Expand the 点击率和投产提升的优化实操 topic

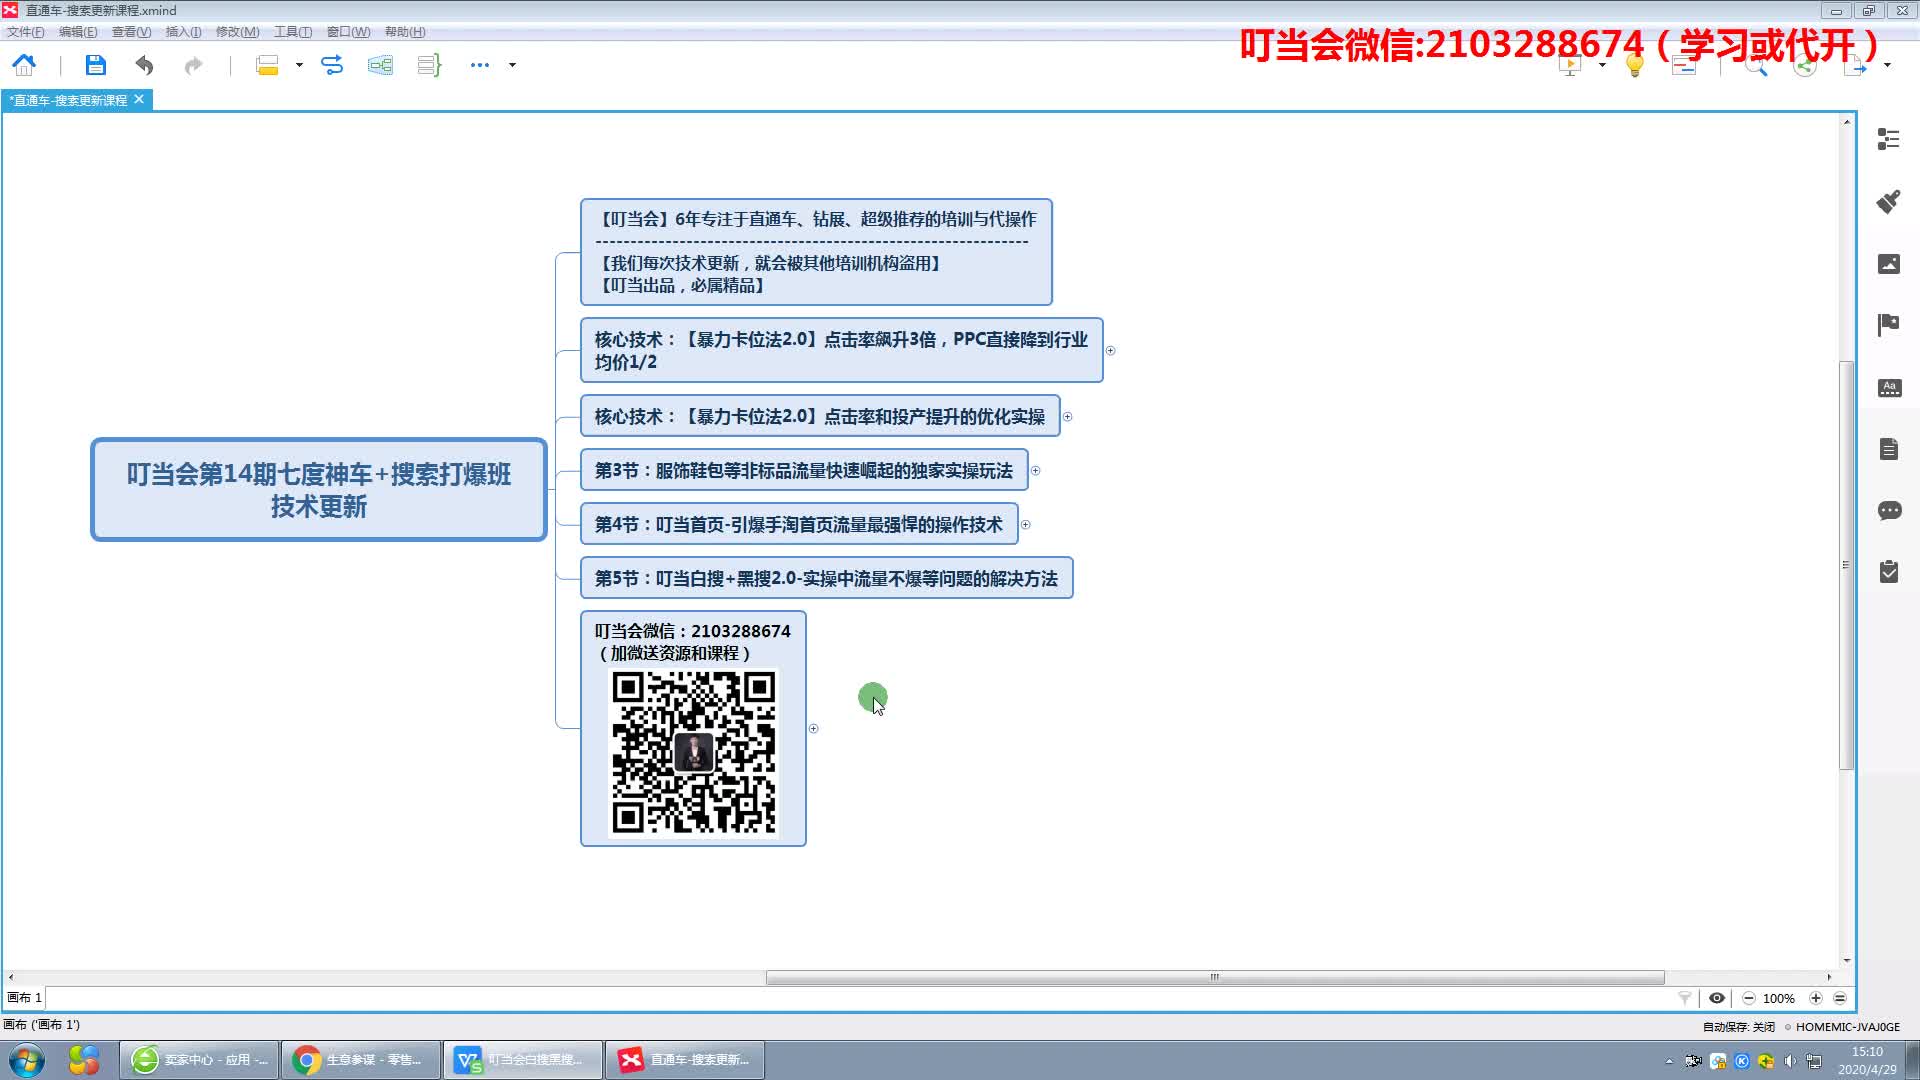coord(1067,417)
